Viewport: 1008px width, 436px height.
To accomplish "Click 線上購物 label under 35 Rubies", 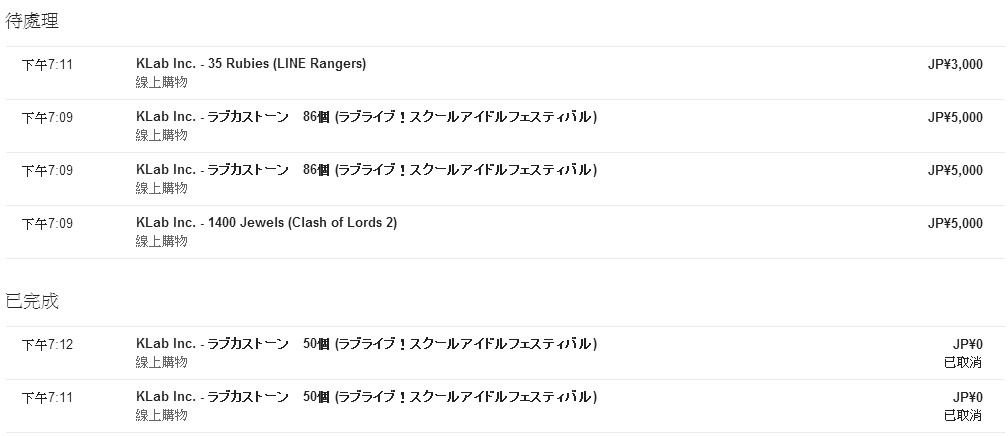I will [x=161, y=82].
